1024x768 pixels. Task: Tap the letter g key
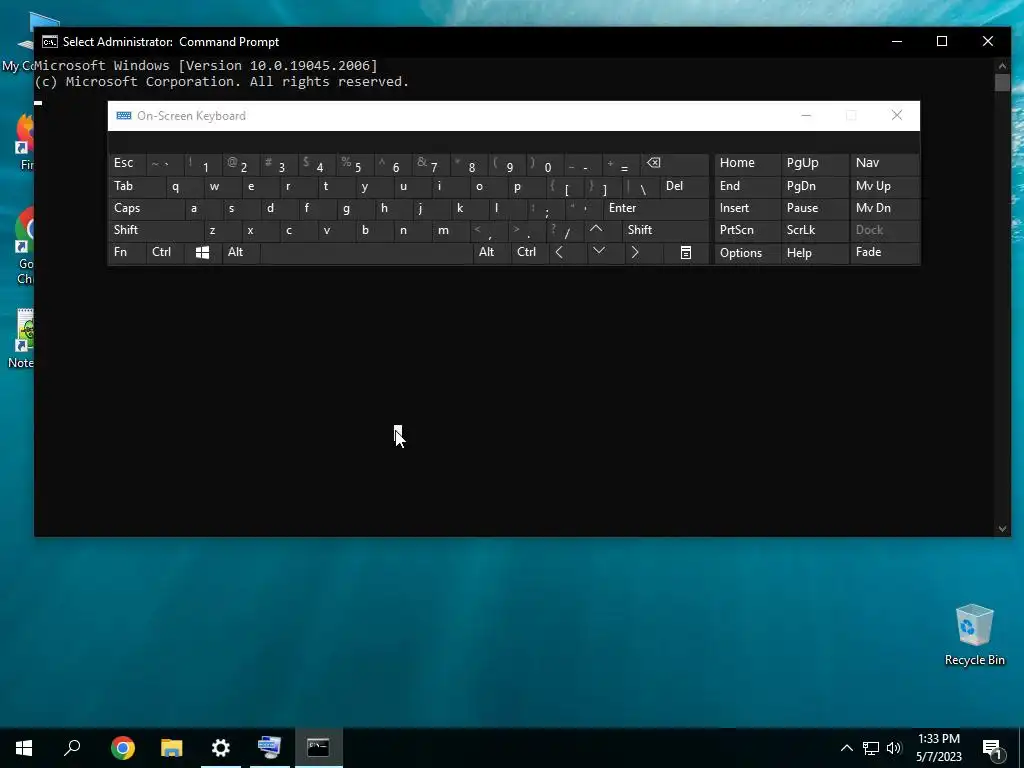point(355,208)
